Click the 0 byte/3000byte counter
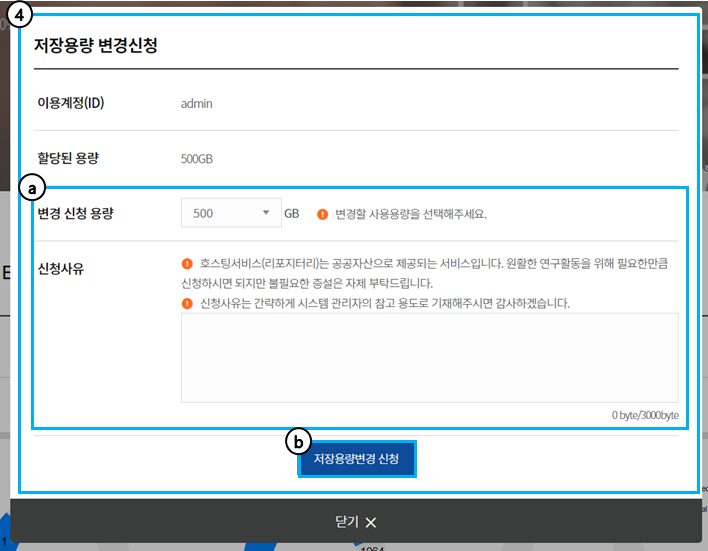The image size is (708, 551). 645,415
